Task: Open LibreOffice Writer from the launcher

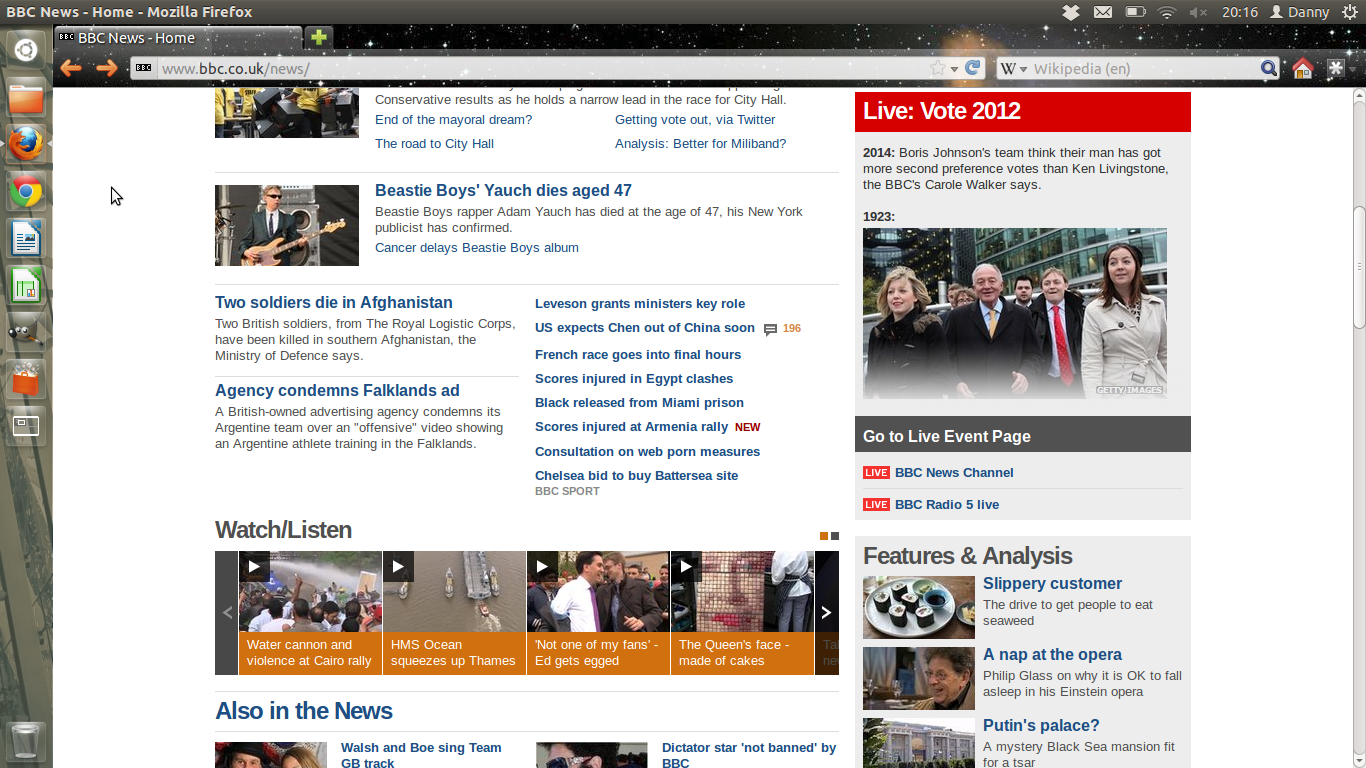Action: coord(26,240)
